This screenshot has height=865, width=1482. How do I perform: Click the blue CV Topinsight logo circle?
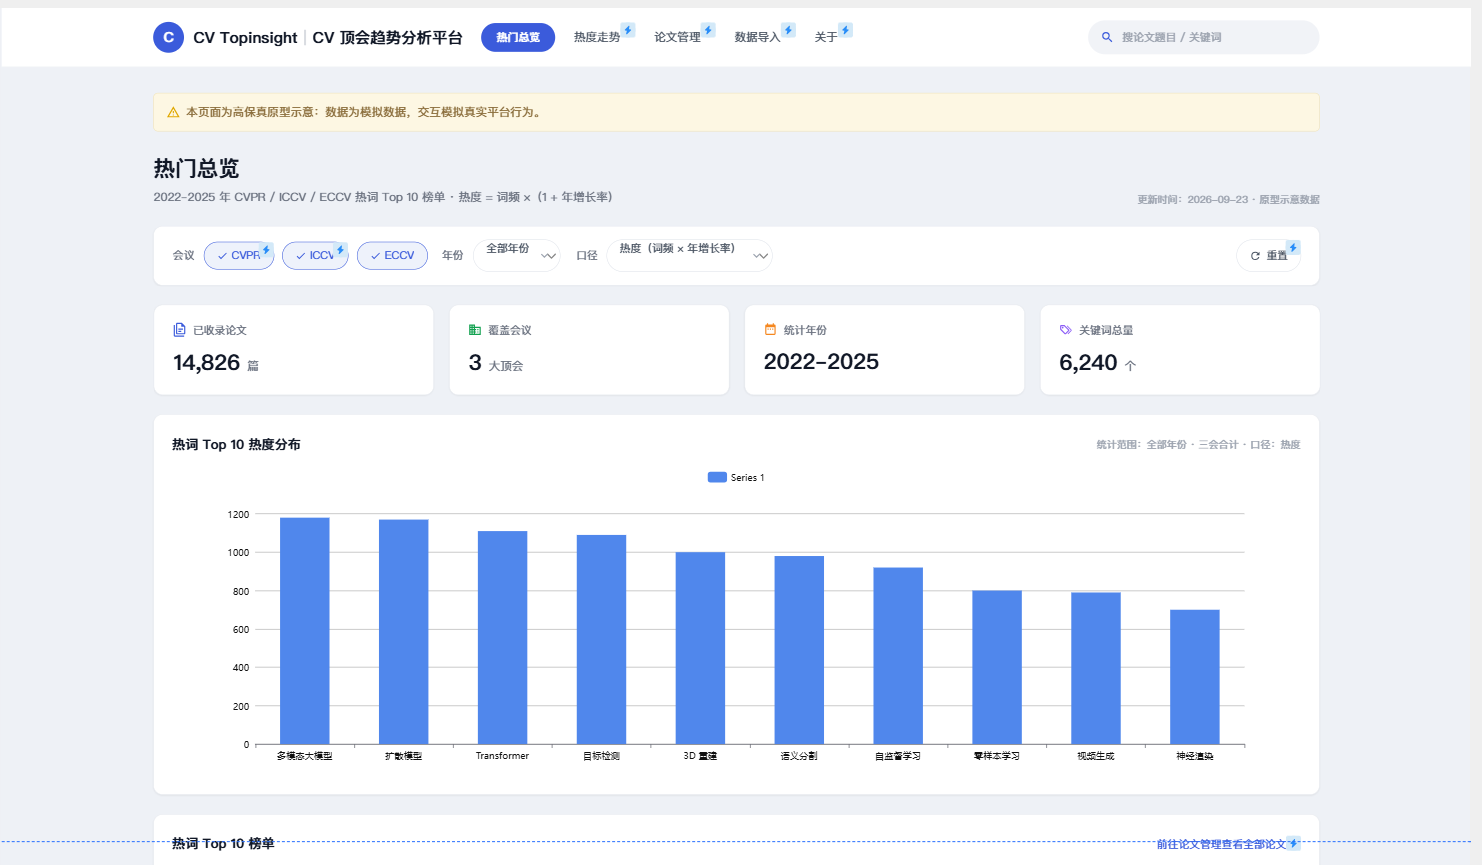168,37
